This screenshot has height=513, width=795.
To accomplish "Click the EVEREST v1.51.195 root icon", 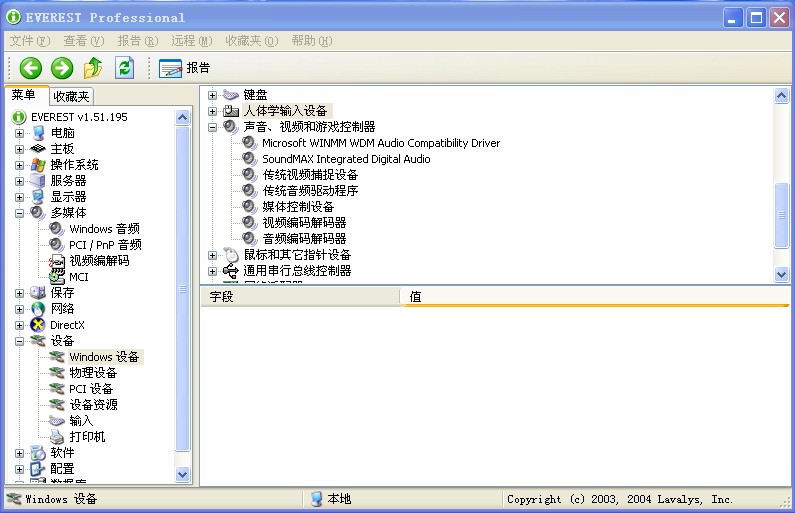I will [19, 117].
